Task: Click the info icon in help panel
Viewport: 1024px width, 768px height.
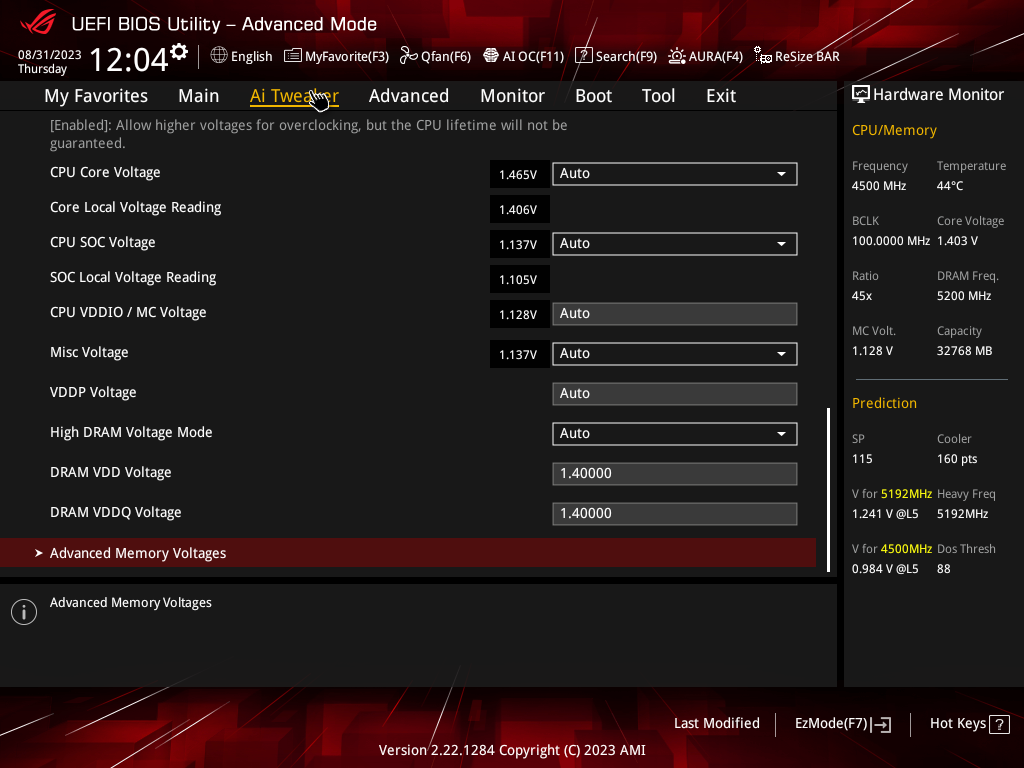Action: pos(24,612)
